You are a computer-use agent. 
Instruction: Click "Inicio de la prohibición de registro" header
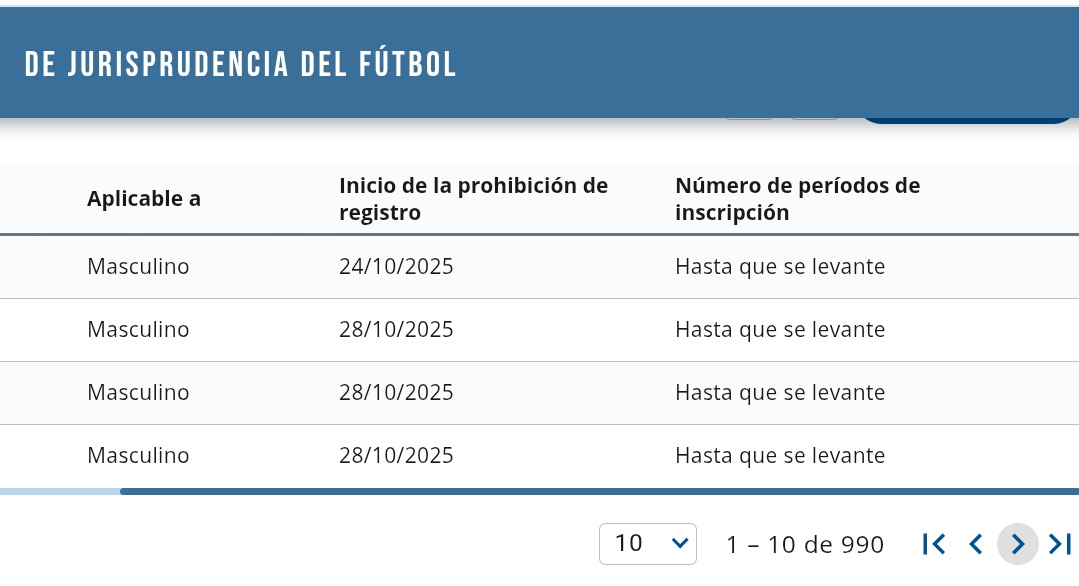pyautogui.click(x=473, y=199)
